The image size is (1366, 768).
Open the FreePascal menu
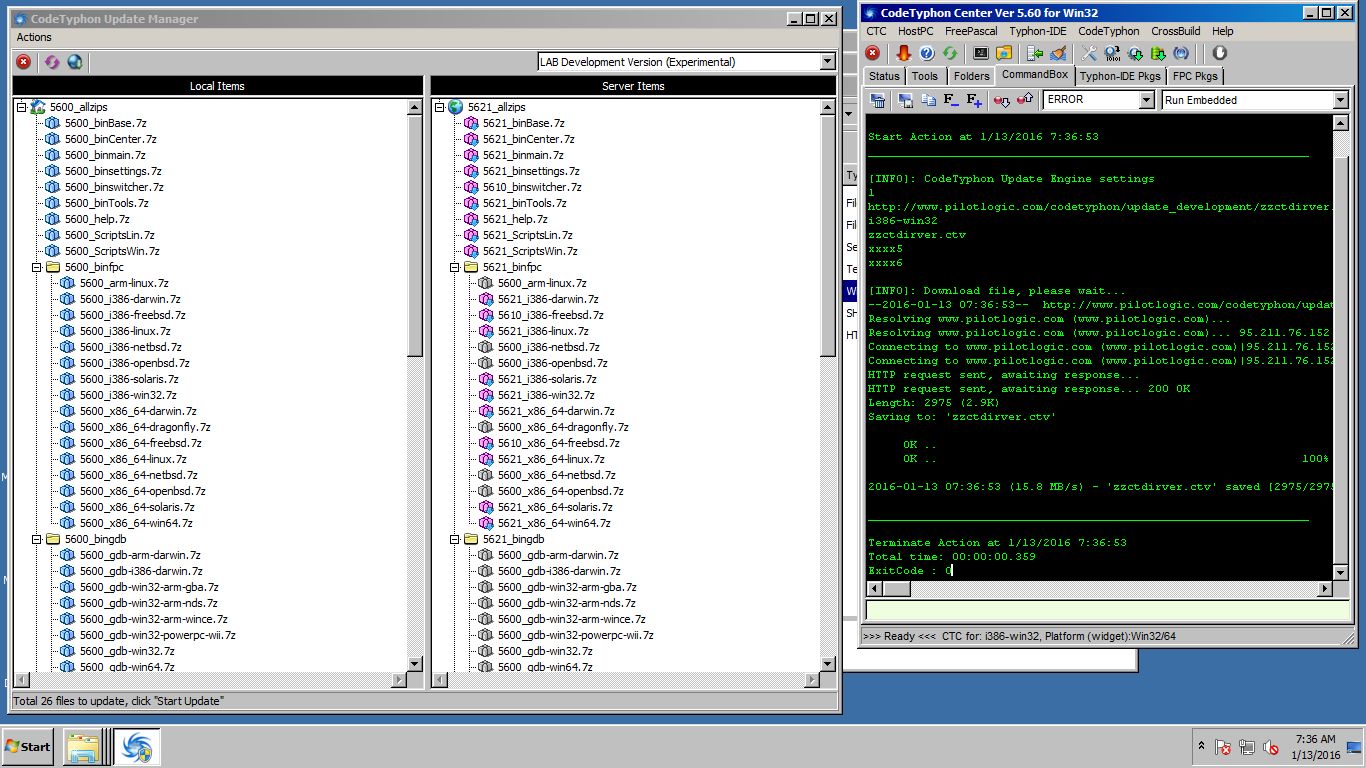click(971, 31)
